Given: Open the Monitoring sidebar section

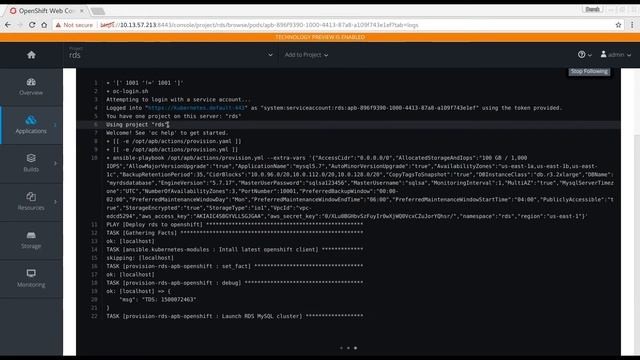Looking at the screenshot, I should 31,278.
